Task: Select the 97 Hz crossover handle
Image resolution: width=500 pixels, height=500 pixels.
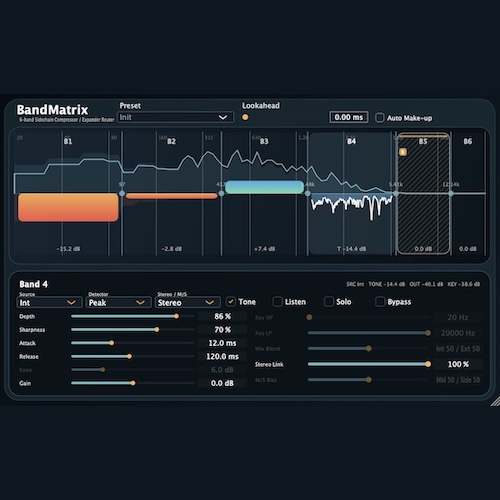Action: pyautogui.click(x=122, y=193)
